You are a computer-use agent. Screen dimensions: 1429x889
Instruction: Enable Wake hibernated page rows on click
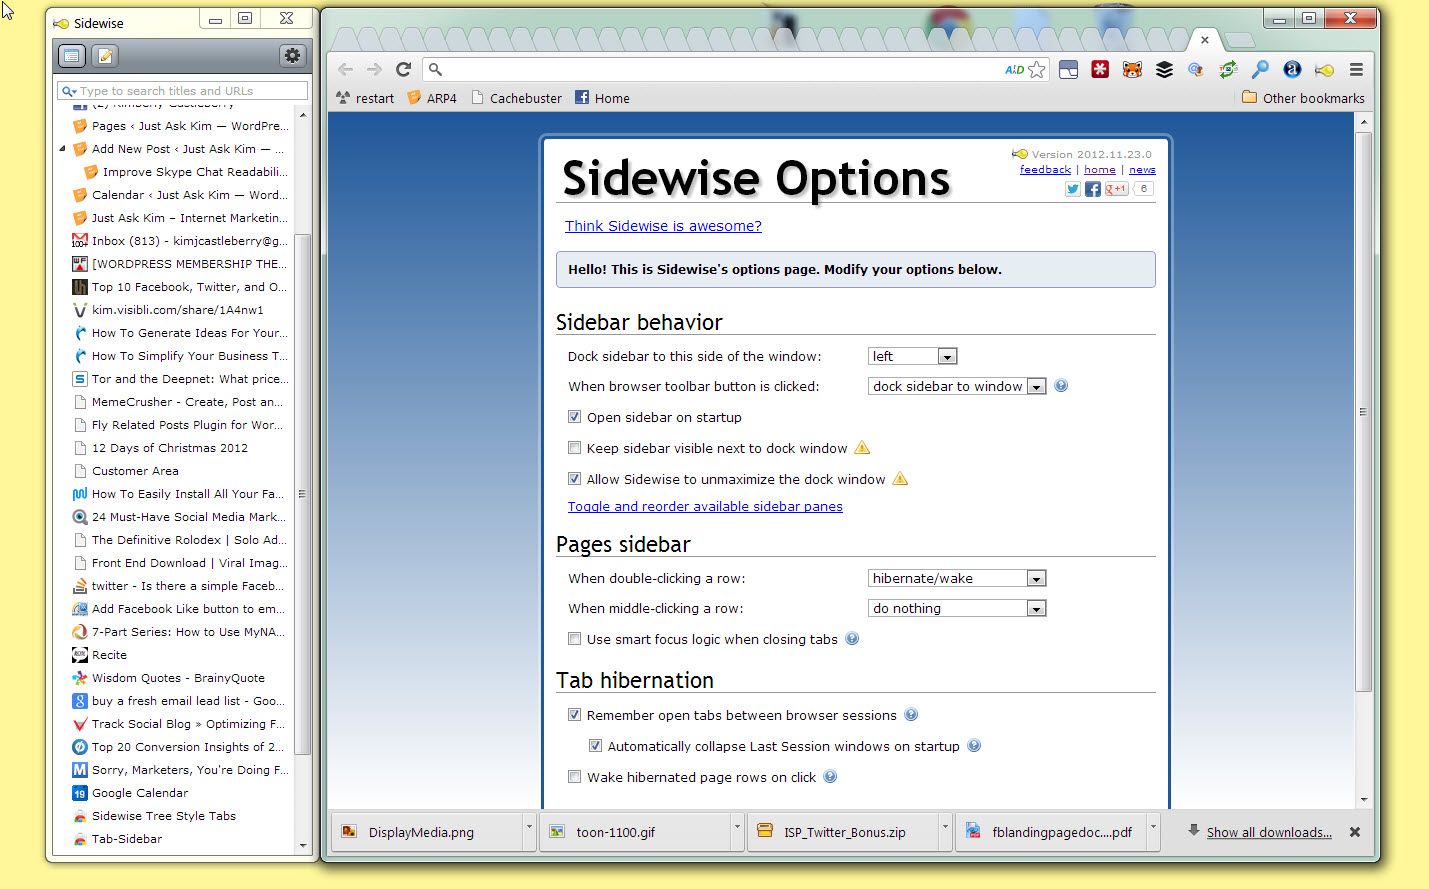(x=574, y=777)
